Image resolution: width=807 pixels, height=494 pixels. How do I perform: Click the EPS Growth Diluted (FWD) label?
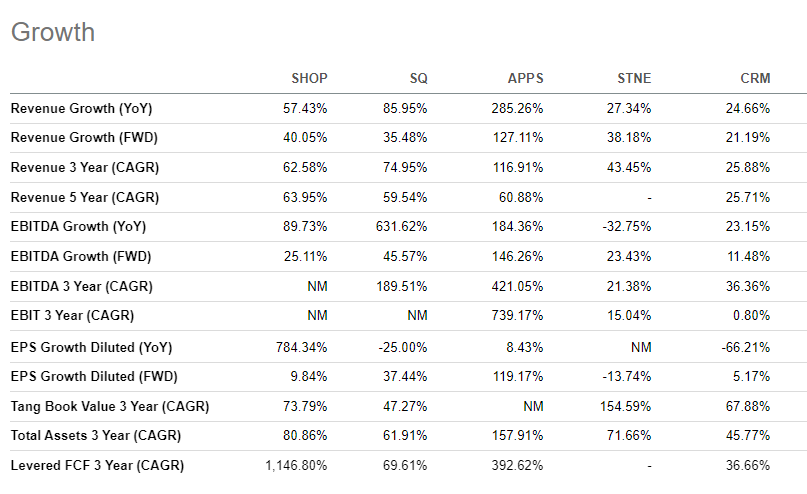pyautogui.click(x=94, y=377)
